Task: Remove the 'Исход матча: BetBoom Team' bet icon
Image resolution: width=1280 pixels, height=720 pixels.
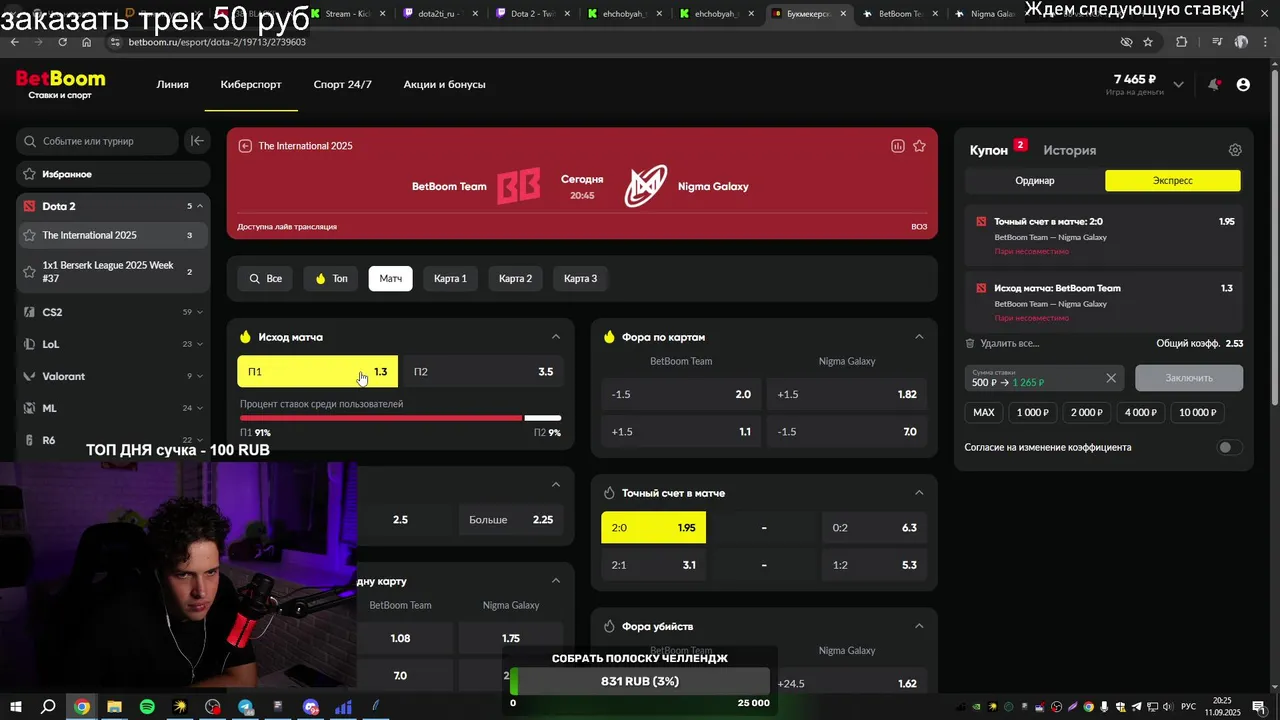Action: click(981, 288)
